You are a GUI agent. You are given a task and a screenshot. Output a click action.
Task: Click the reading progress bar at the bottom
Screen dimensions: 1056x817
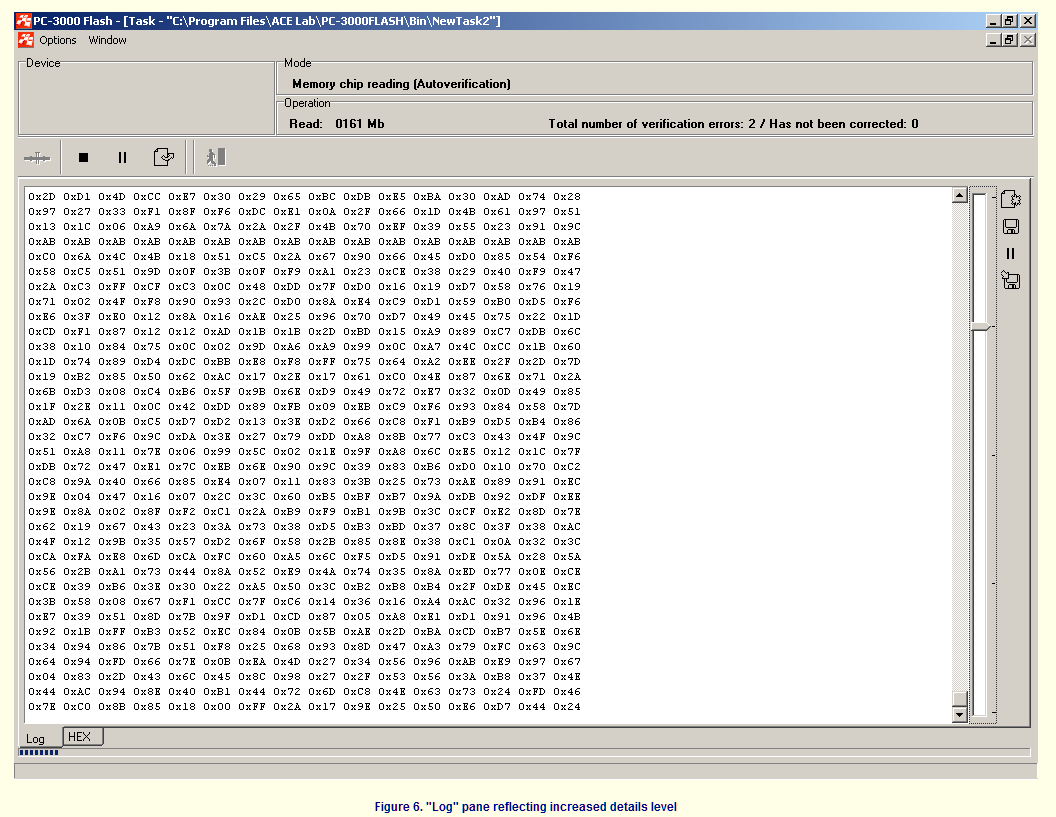coord(525,752)
